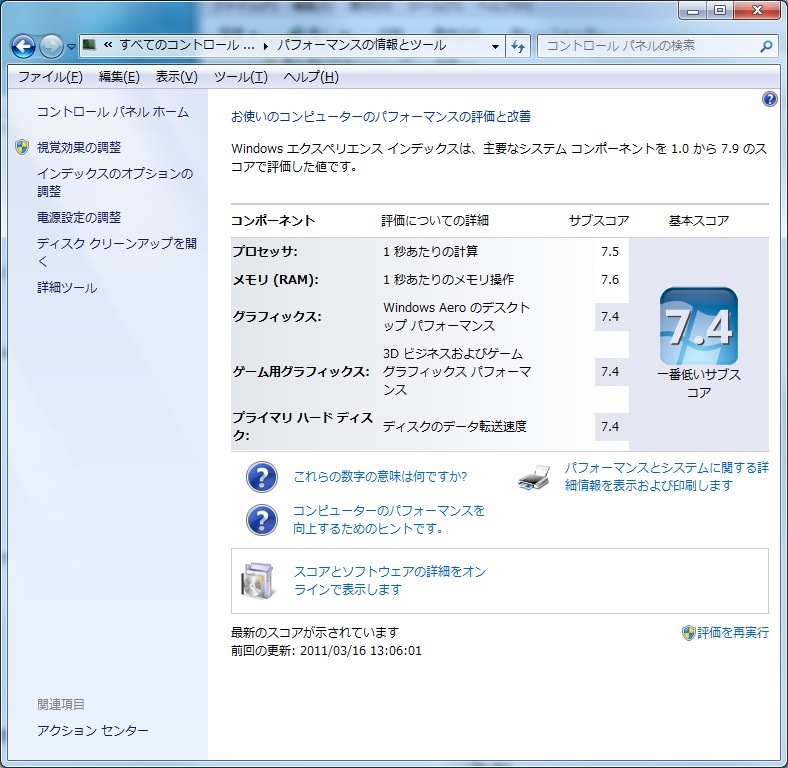This screenshot has height=768, width=788.
Task: Select the ゲーム用グラフィックス: row label
Action: (301, 372)
